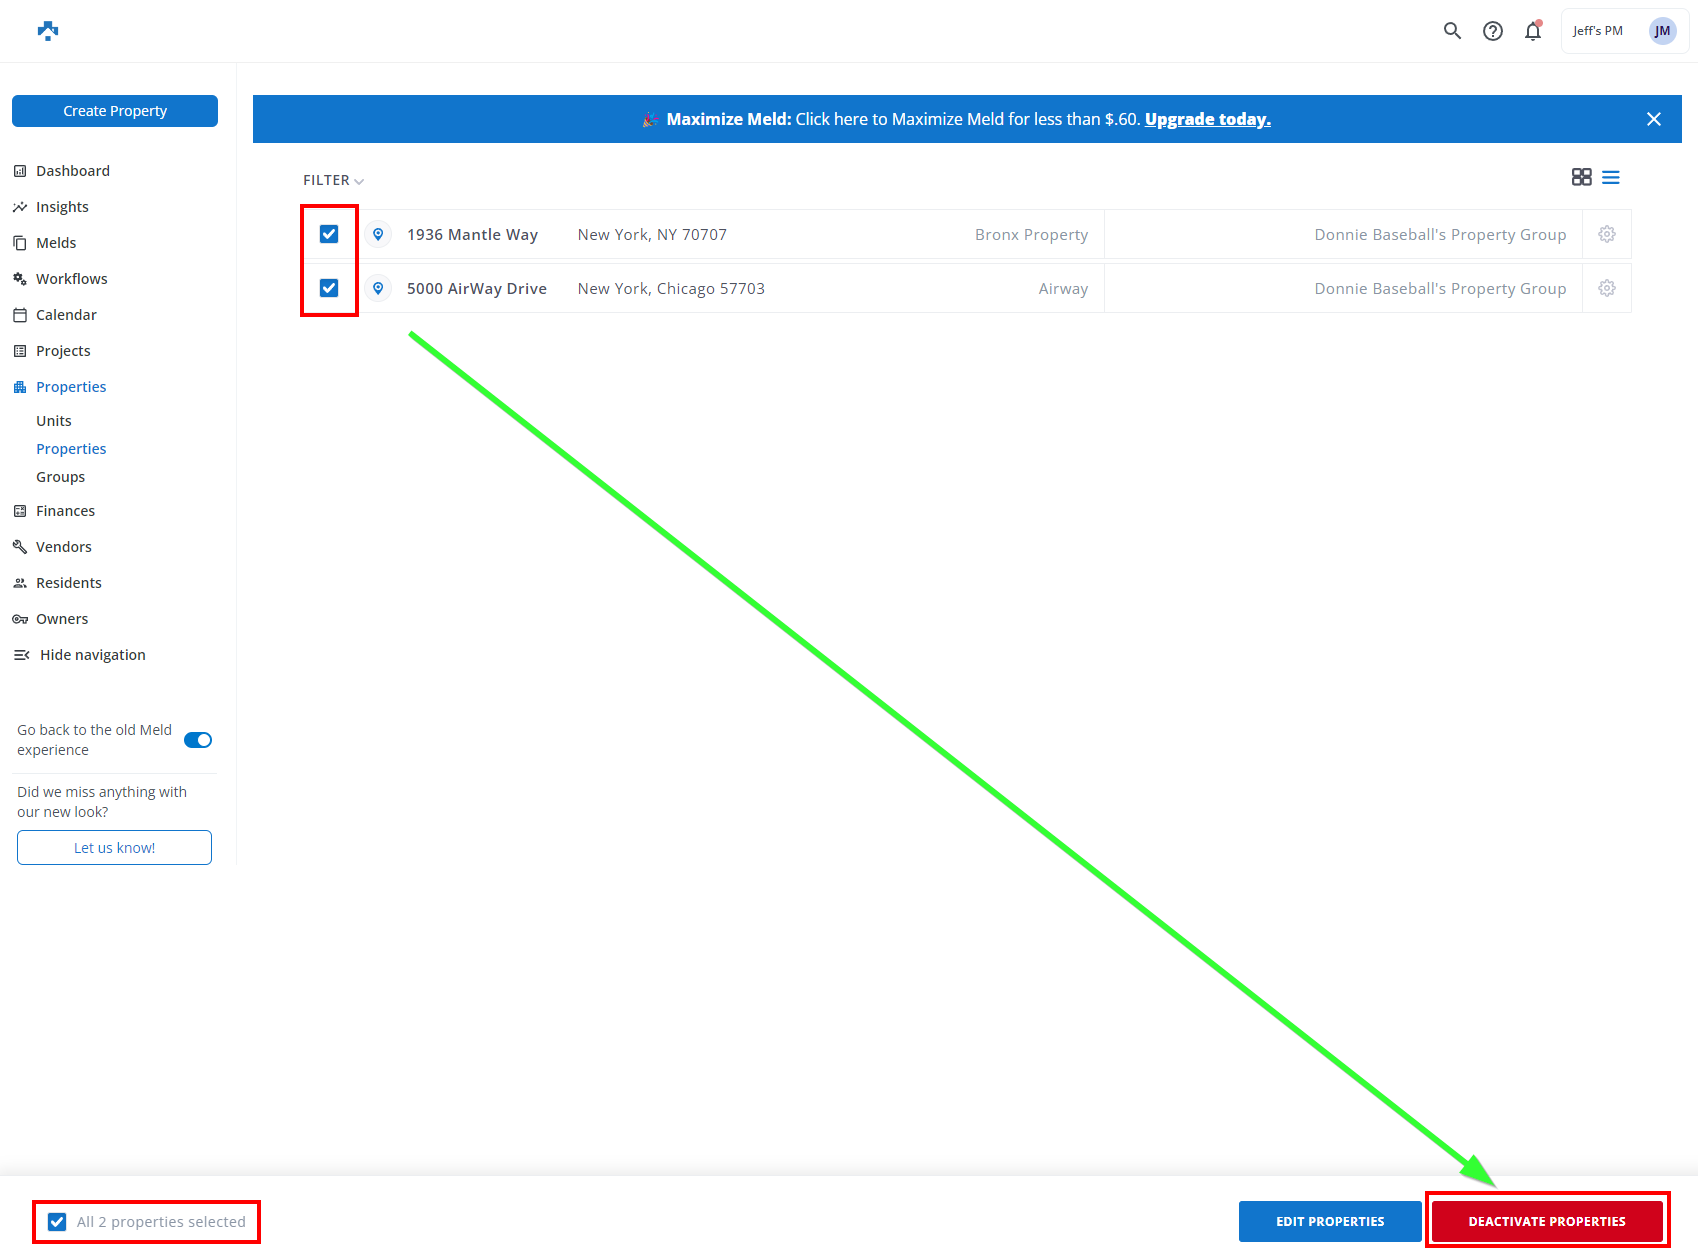The height and width of the screenshot is (1251, 1698).
Task: Open the notifications bell
Action: 1532,31
